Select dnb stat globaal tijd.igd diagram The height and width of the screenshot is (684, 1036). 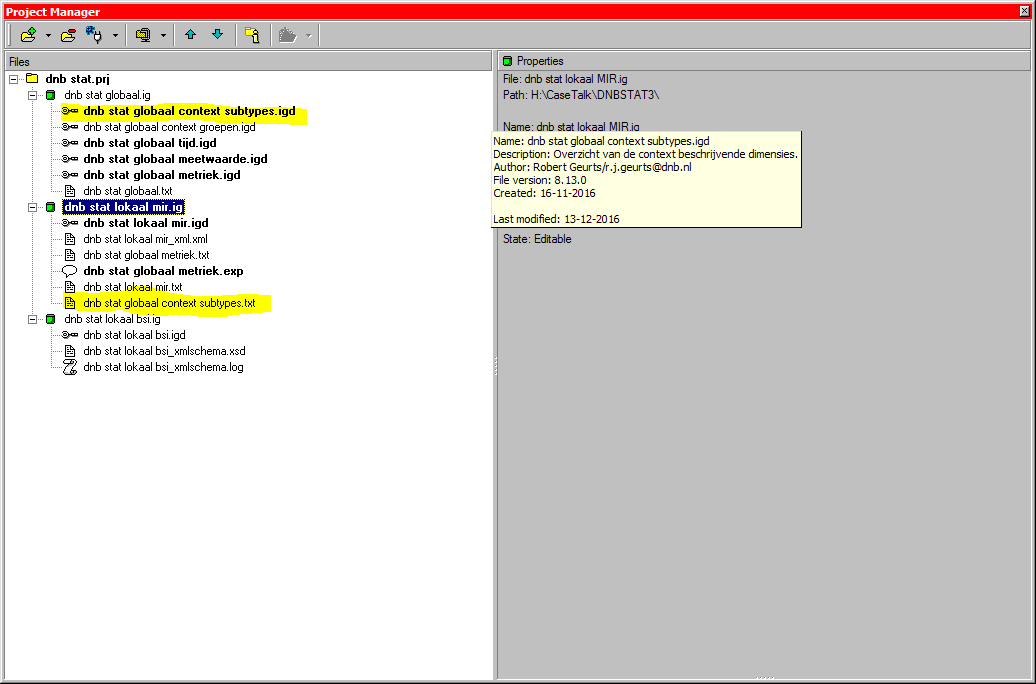[x=149, y=143]
